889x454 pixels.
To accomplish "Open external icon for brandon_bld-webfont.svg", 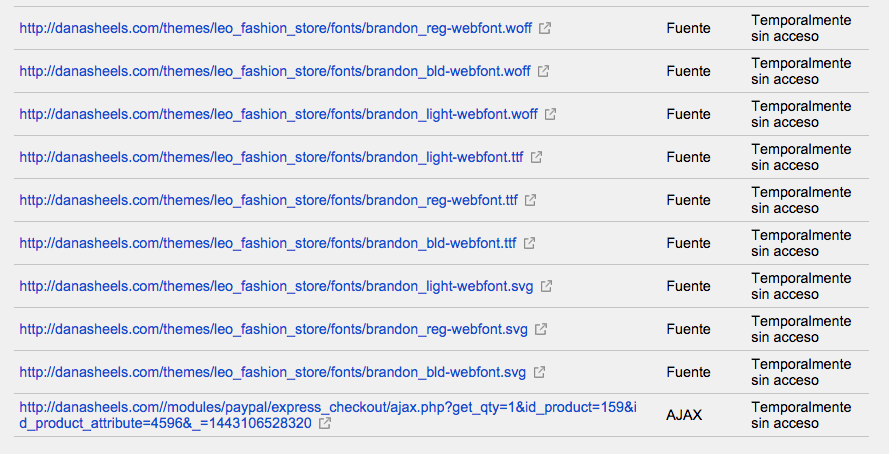I will pos(539,372).
